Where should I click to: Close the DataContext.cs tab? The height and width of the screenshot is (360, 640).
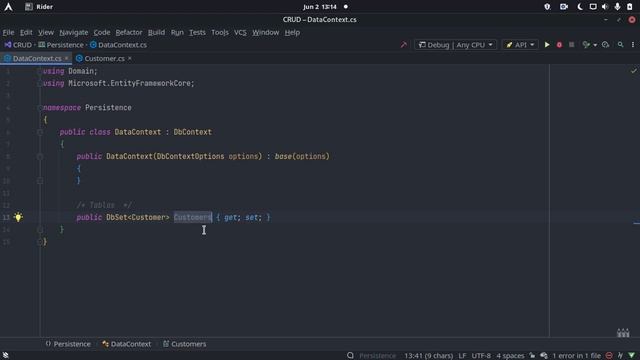[66, 58]
